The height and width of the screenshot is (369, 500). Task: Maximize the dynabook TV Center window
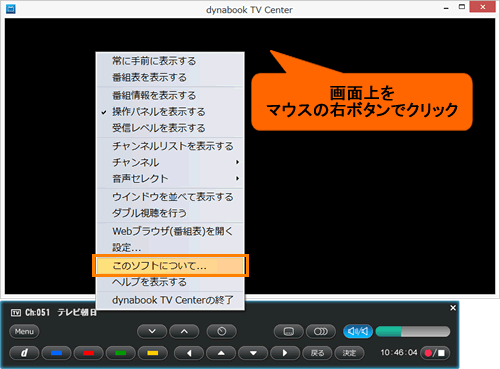[462, 7]
